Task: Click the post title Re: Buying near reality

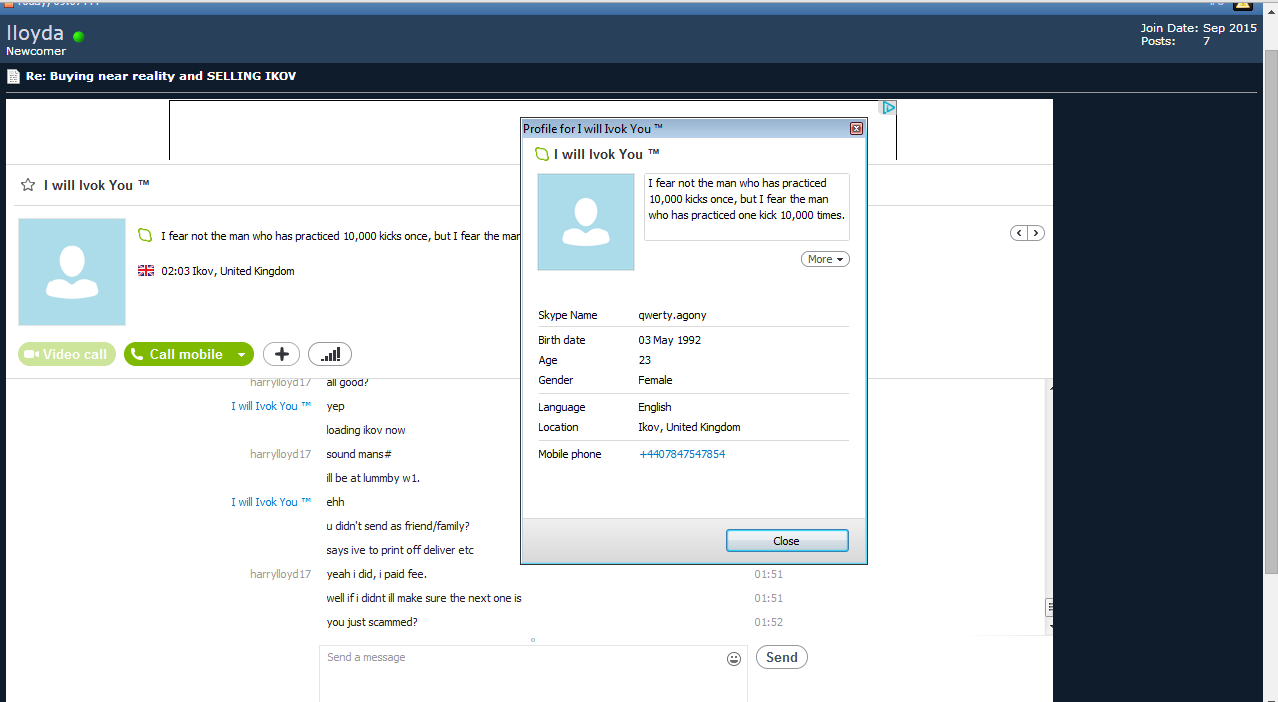Action: coord(161,76)
